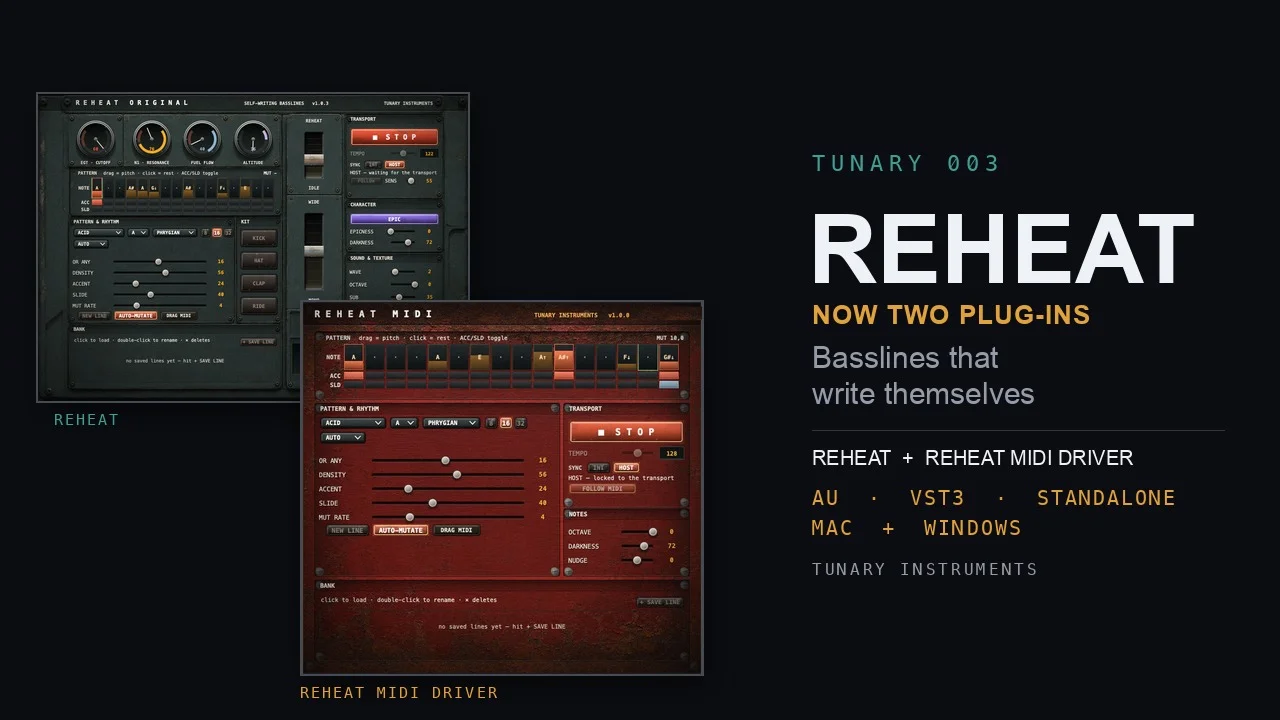
Task: Click the Mut Rate slider handle in Reheat MIDI
Action: 410,517
